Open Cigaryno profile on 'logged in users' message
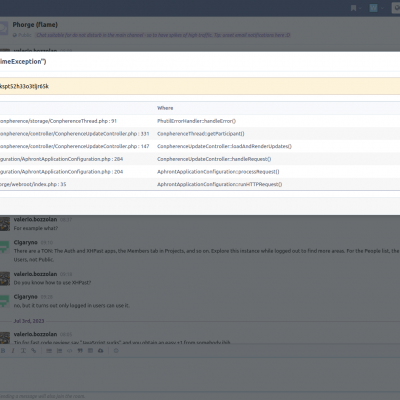The width and height of the screenshot is (400, 400). (25, 297)
